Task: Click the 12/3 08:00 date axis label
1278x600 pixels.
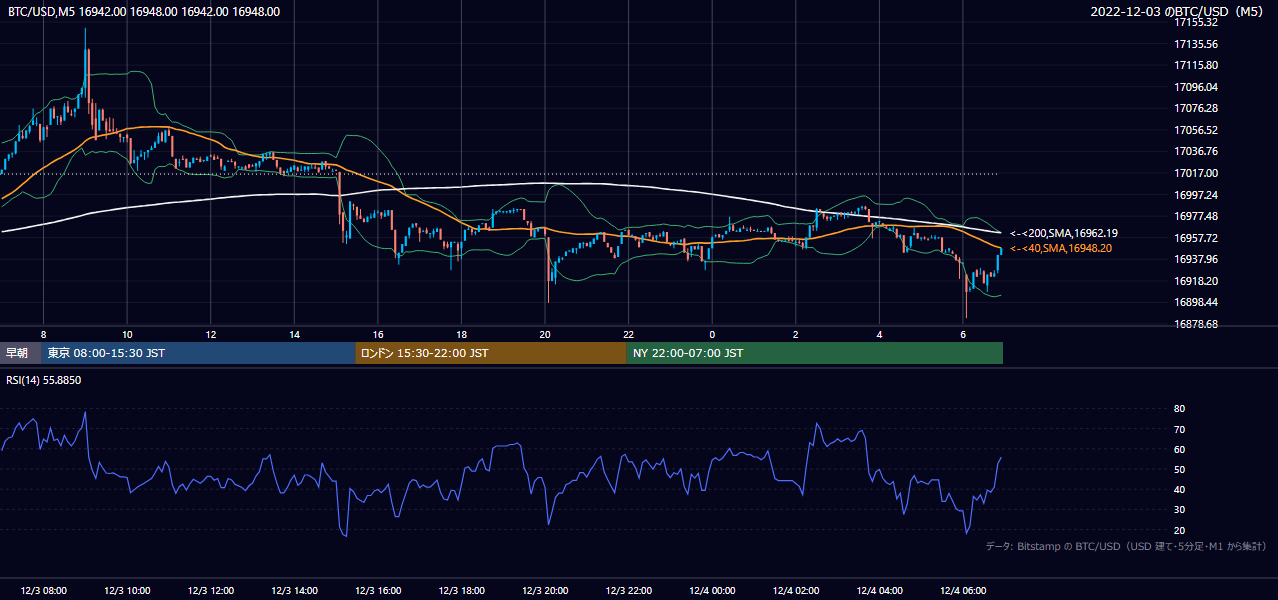Action: click(43, 590)
